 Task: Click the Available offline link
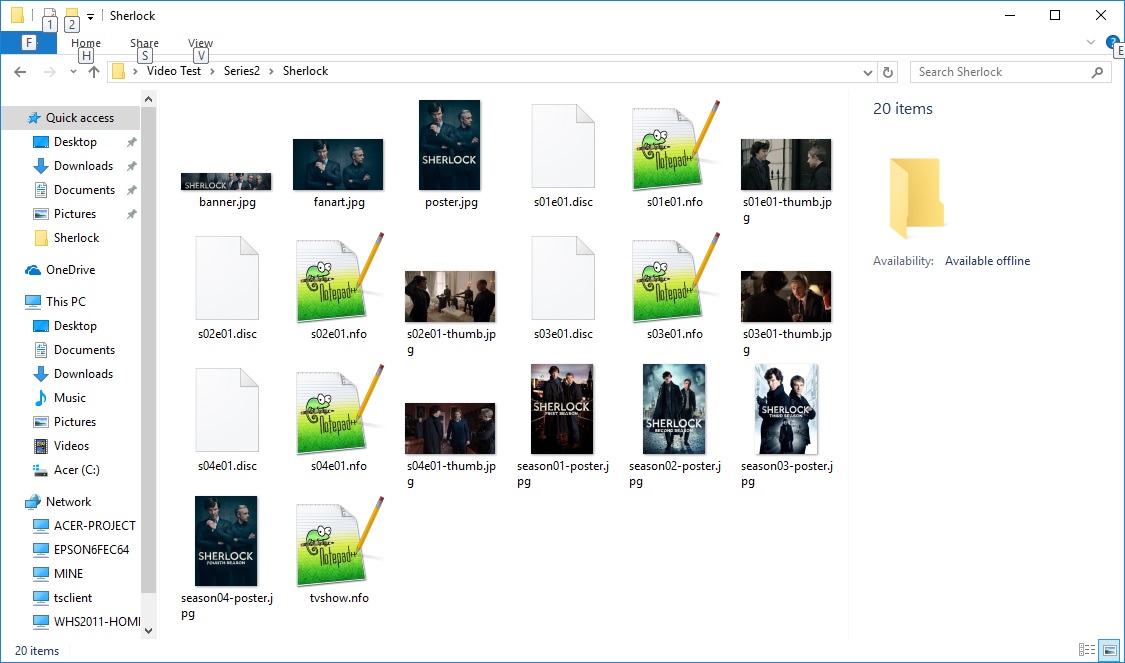point(987,260)
